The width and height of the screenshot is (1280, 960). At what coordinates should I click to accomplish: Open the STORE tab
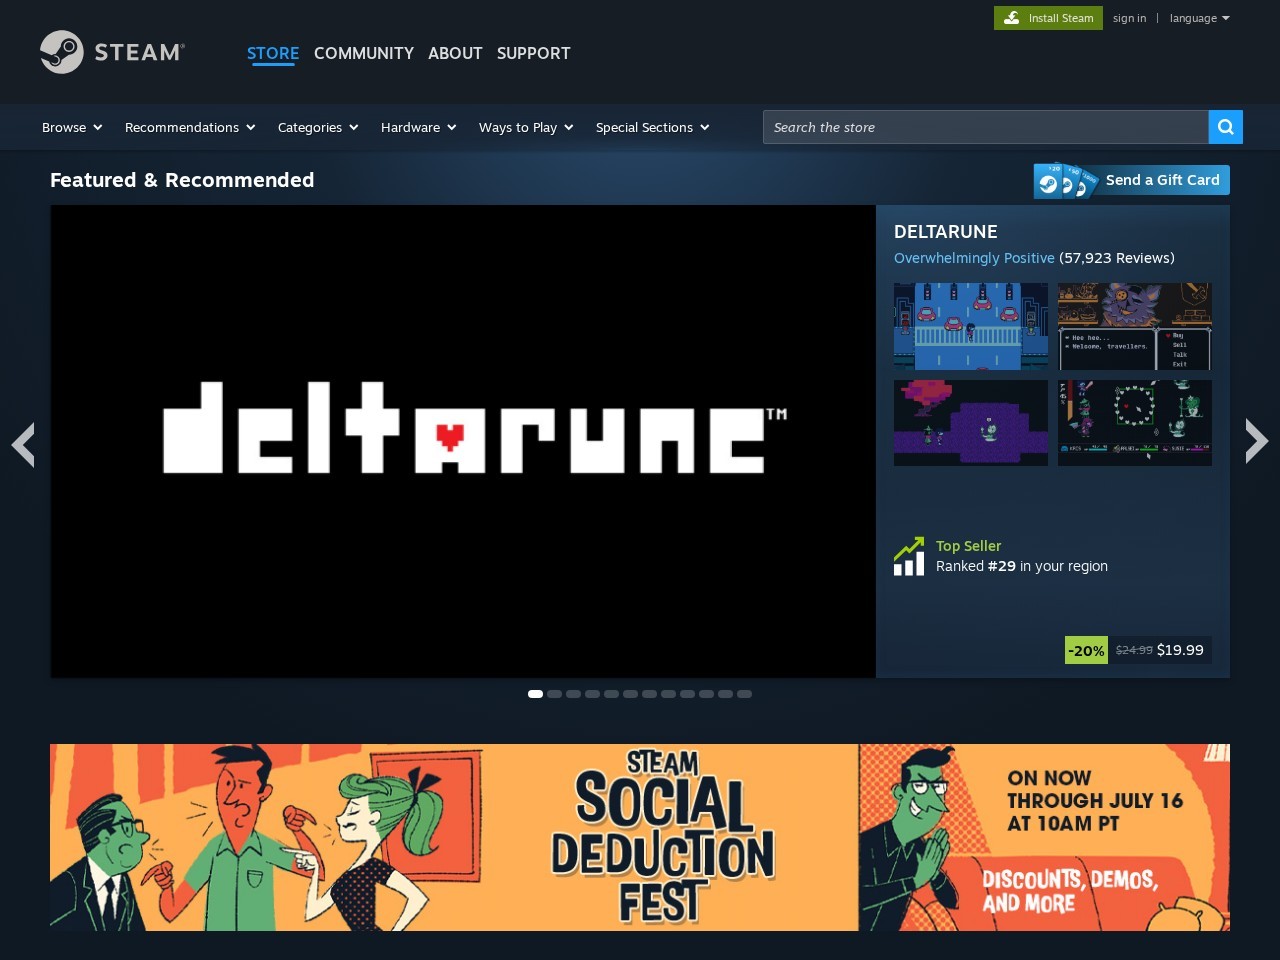(273, 53)
